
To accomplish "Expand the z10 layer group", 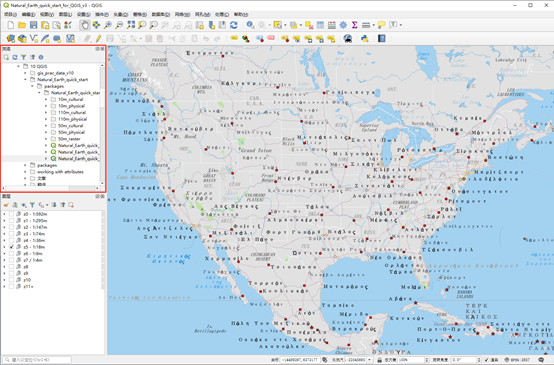I will coord(4,280).
